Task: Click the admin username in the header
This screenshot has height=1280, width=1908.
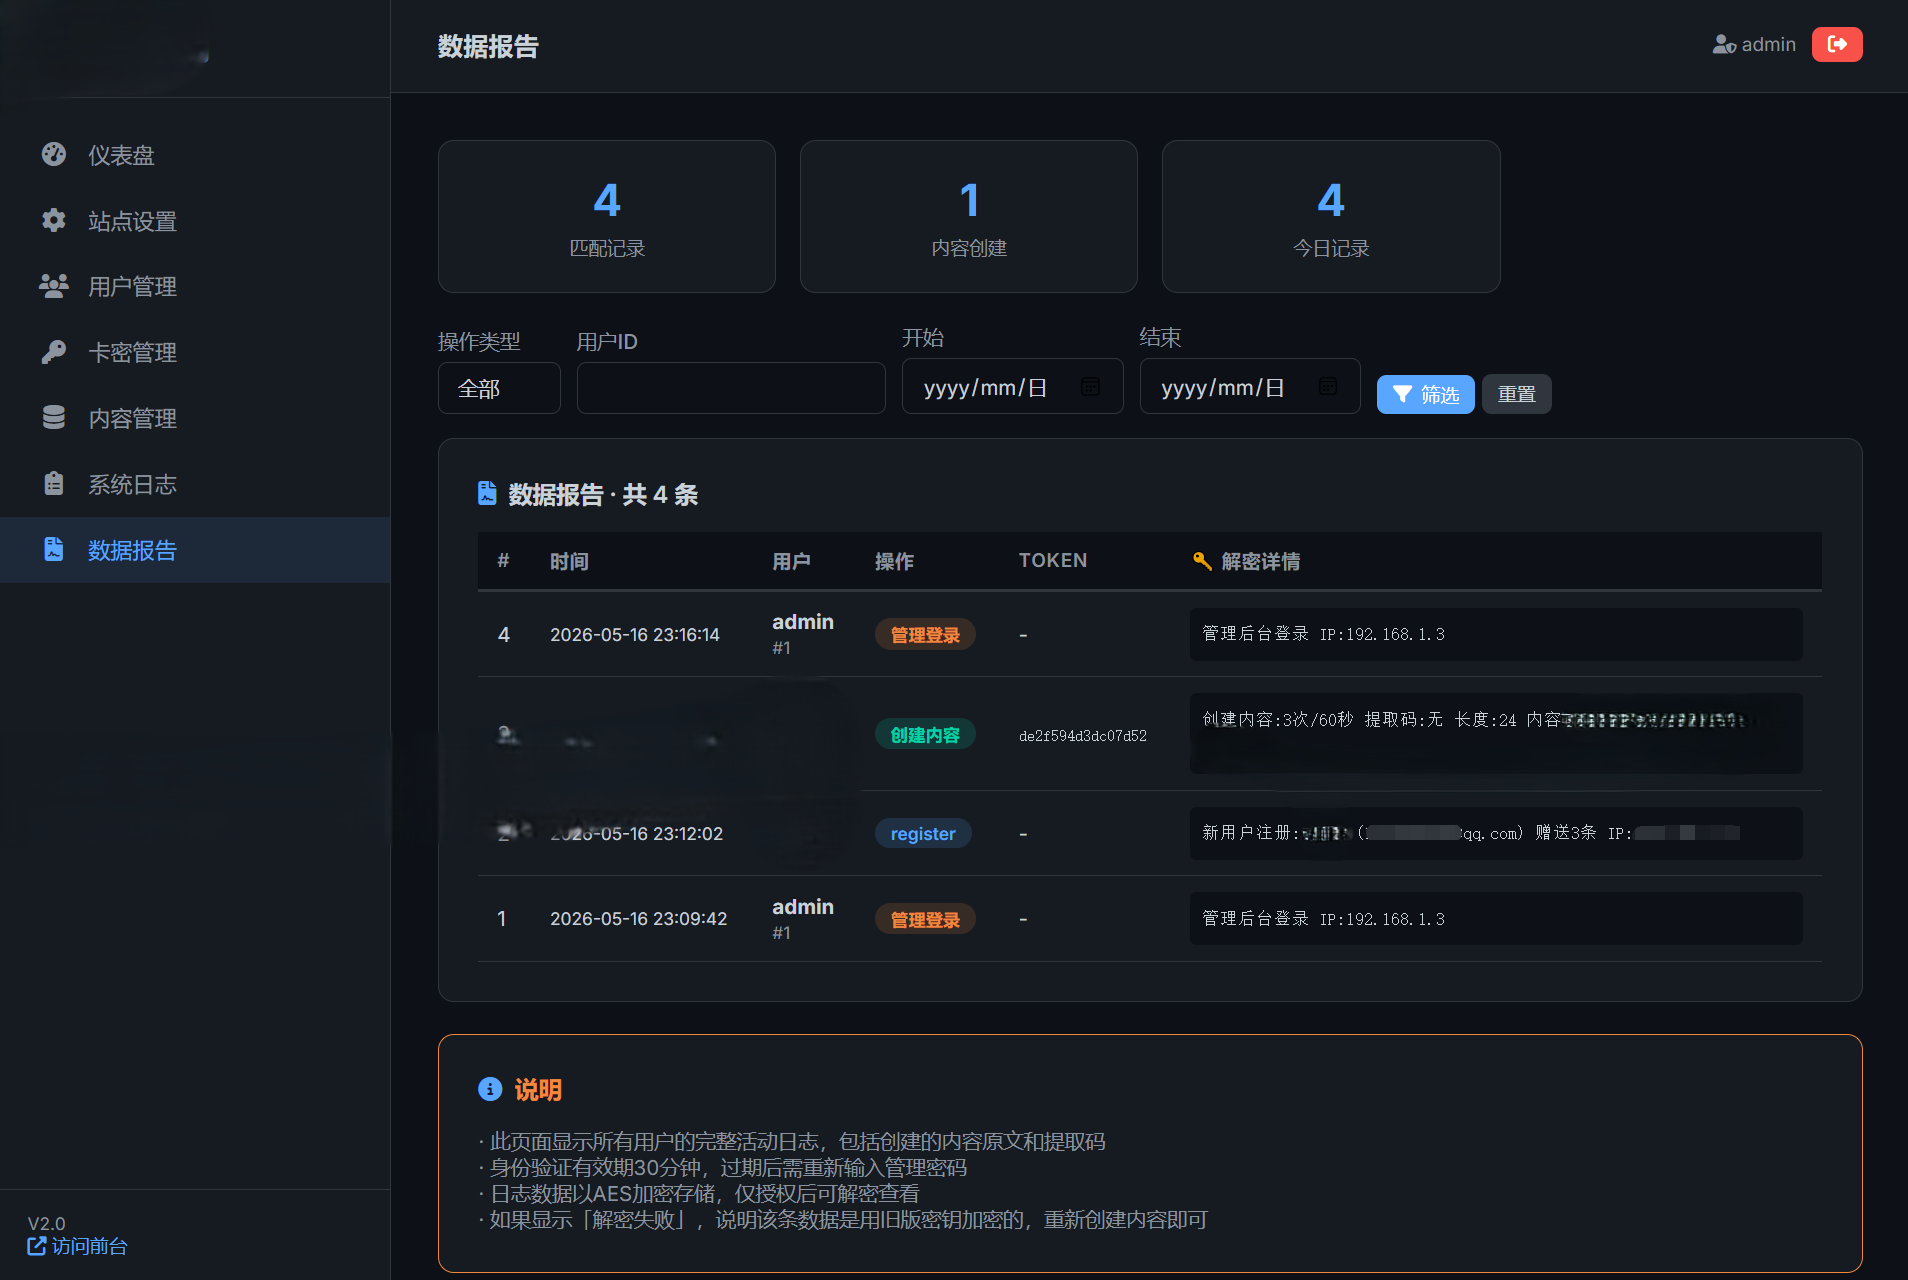Action: pos(1768,45)
